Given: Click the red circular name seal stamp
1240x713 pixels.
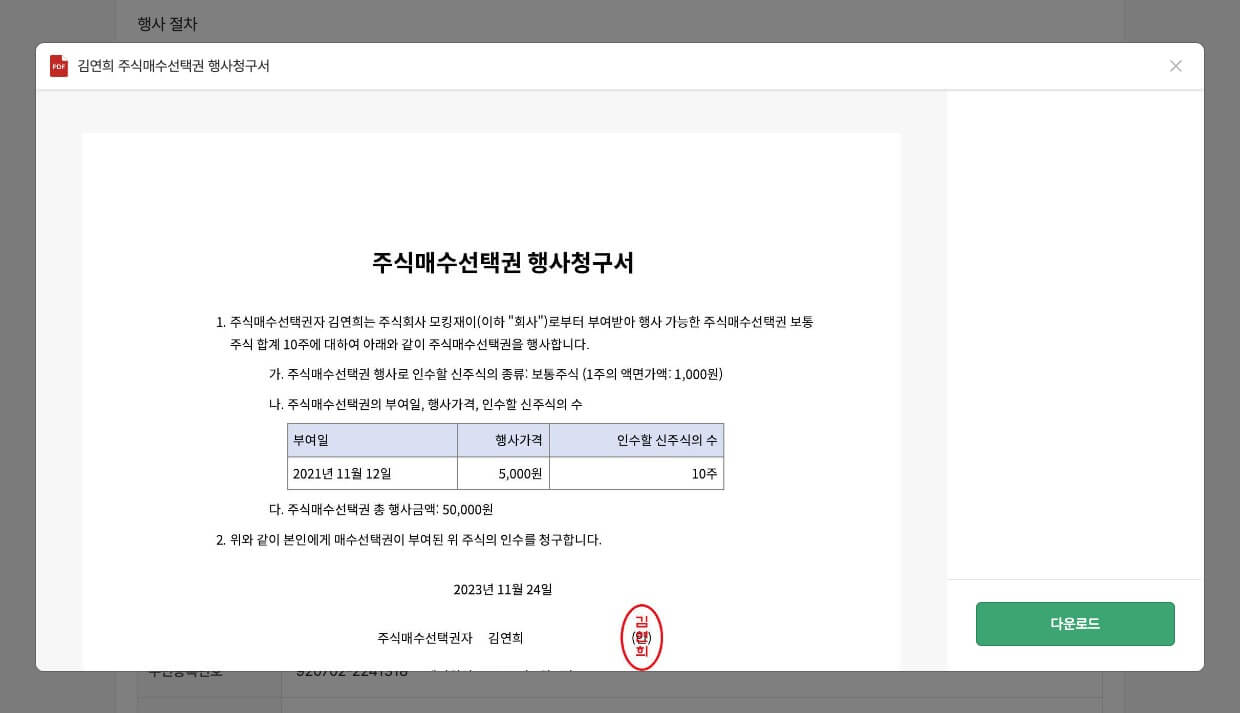Looking at the screenshot, I should click(642, 637).
